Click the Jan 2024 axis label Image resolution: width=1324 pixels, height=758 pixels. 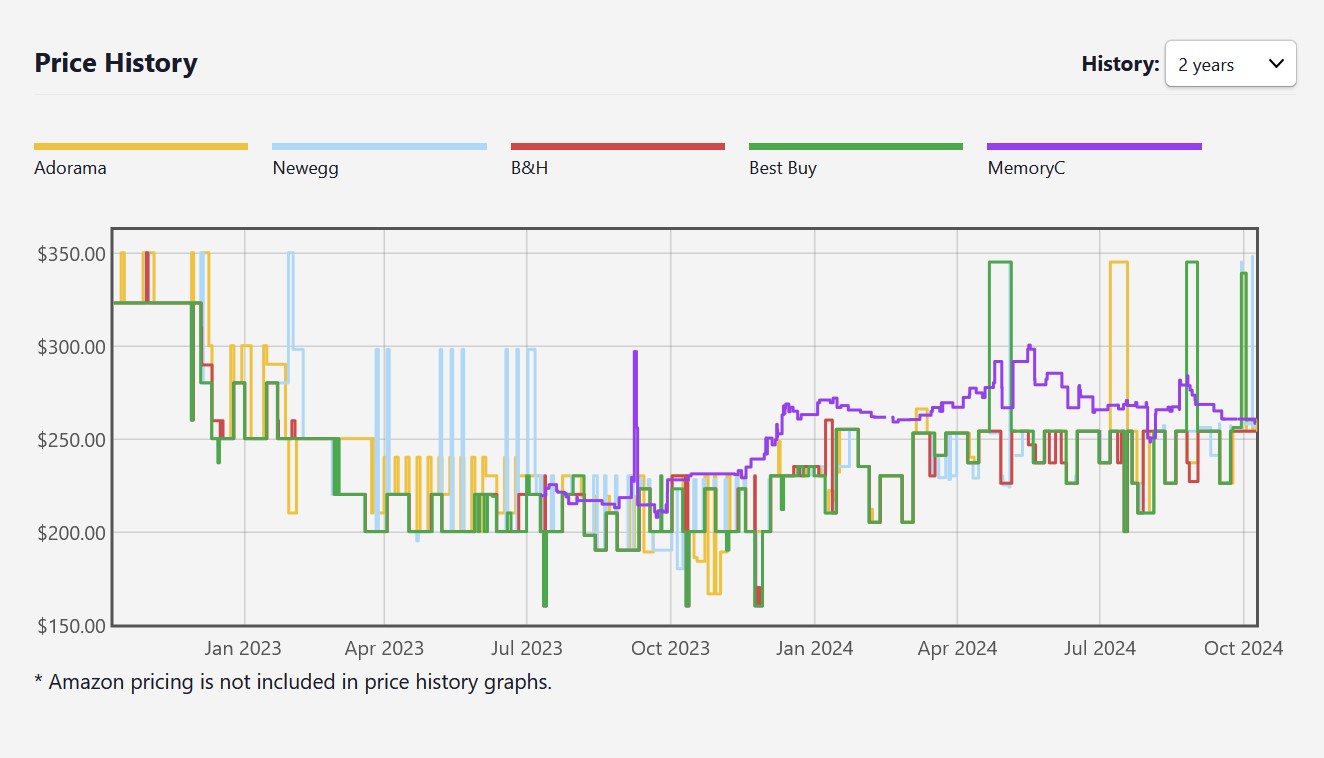click(x=814, y=648)
